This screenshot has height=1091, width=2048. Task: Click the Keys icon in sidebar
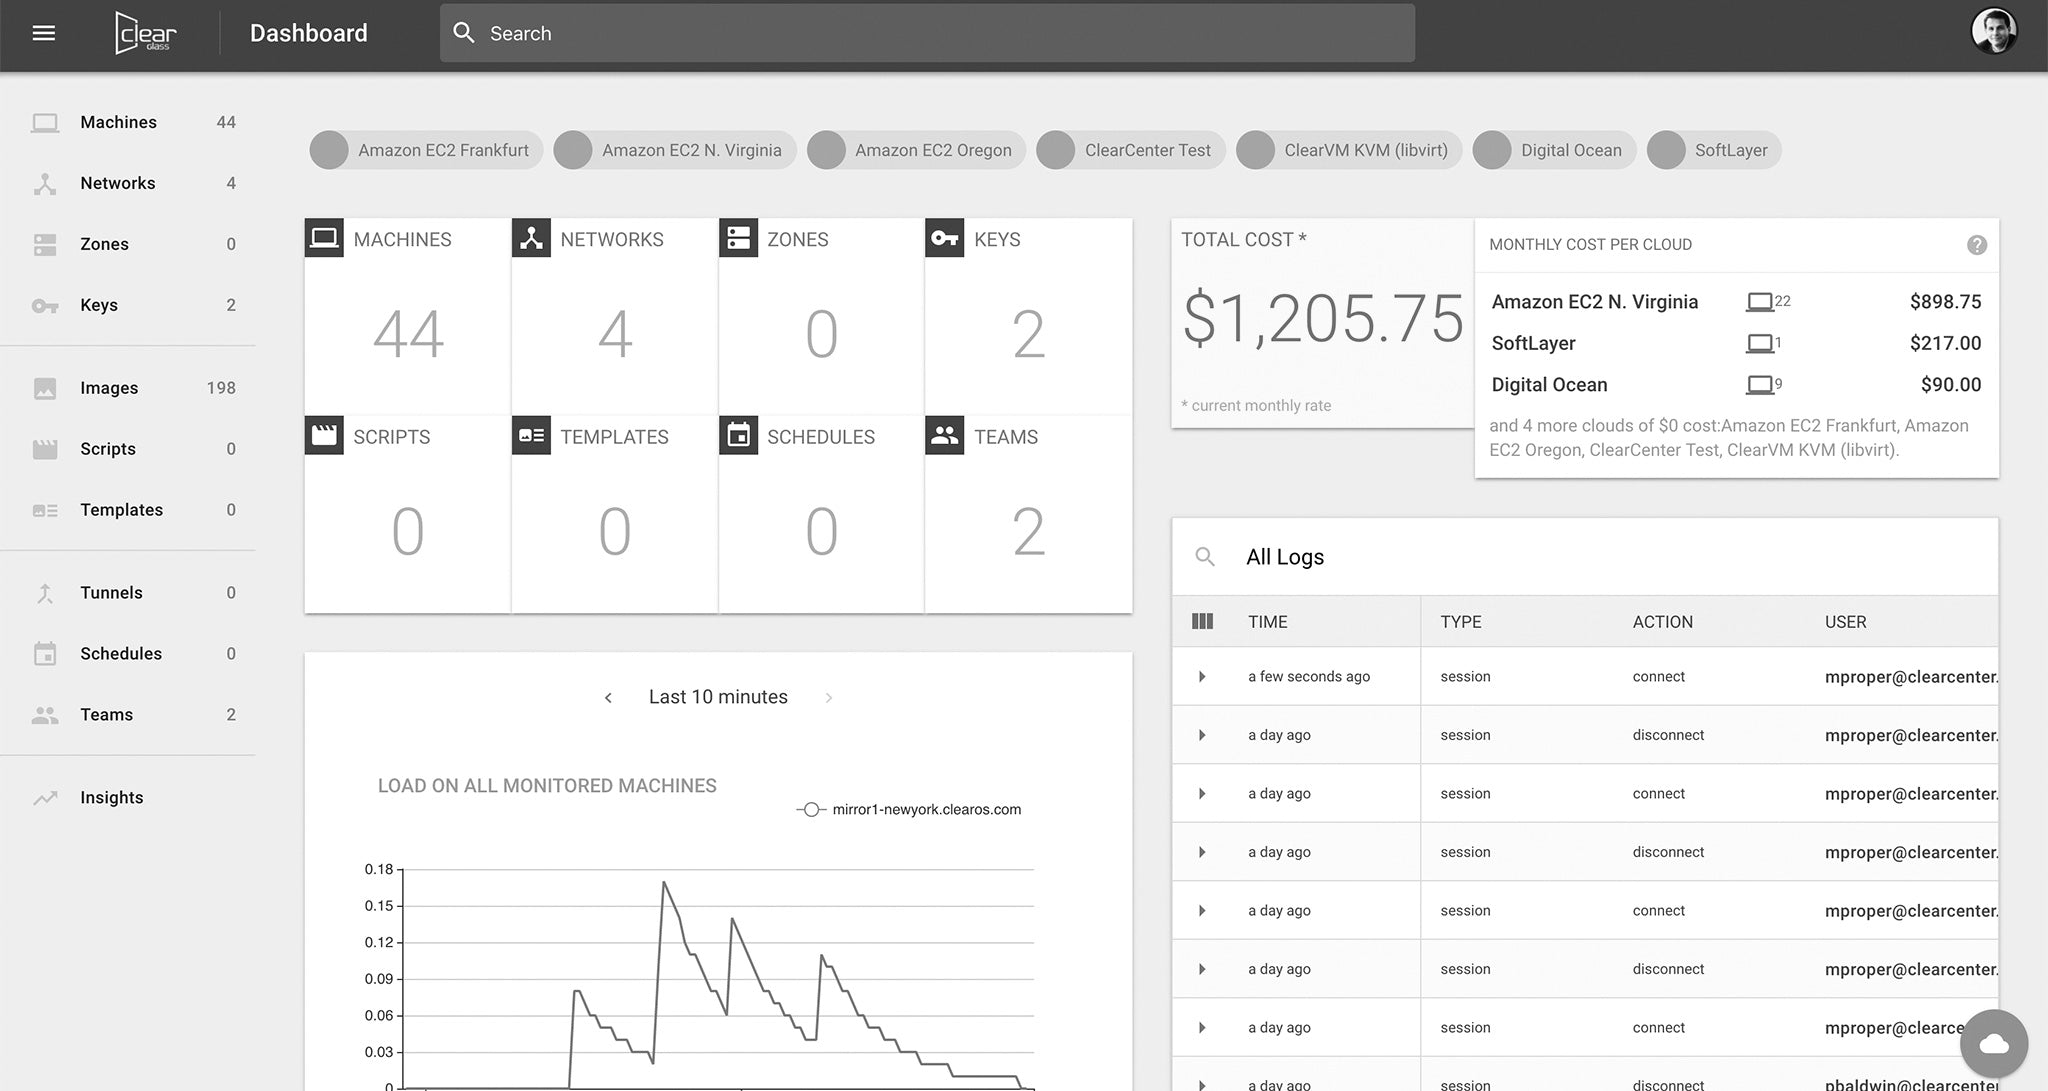click(x=45, y=305)
